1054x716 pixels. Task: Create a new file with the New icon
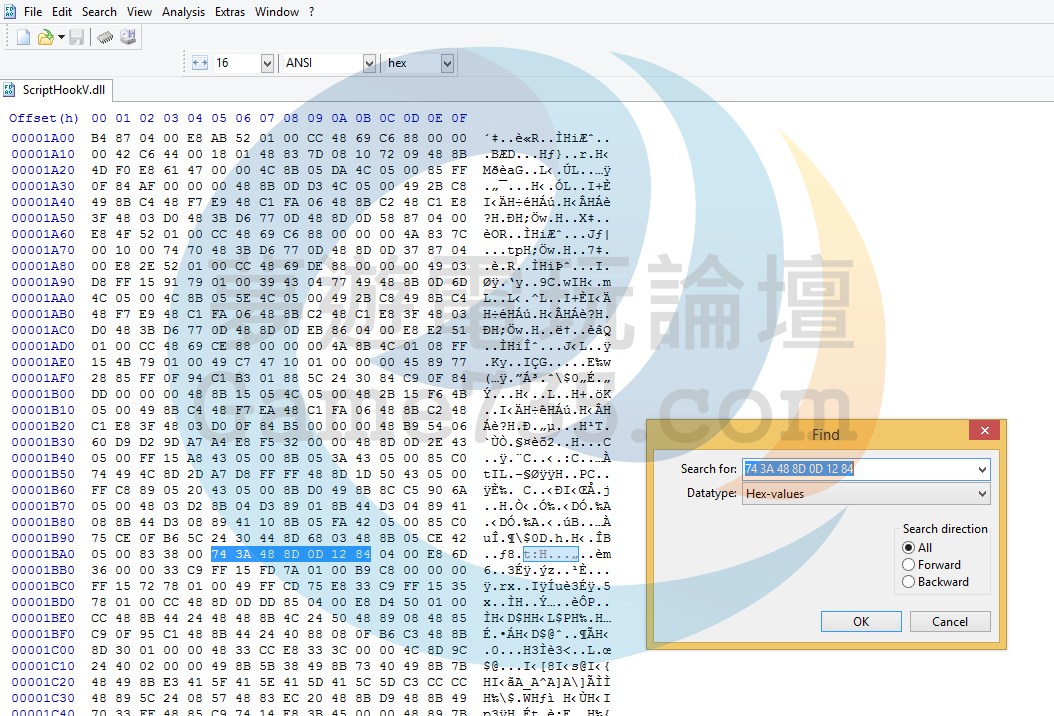(x=23, y=37)
